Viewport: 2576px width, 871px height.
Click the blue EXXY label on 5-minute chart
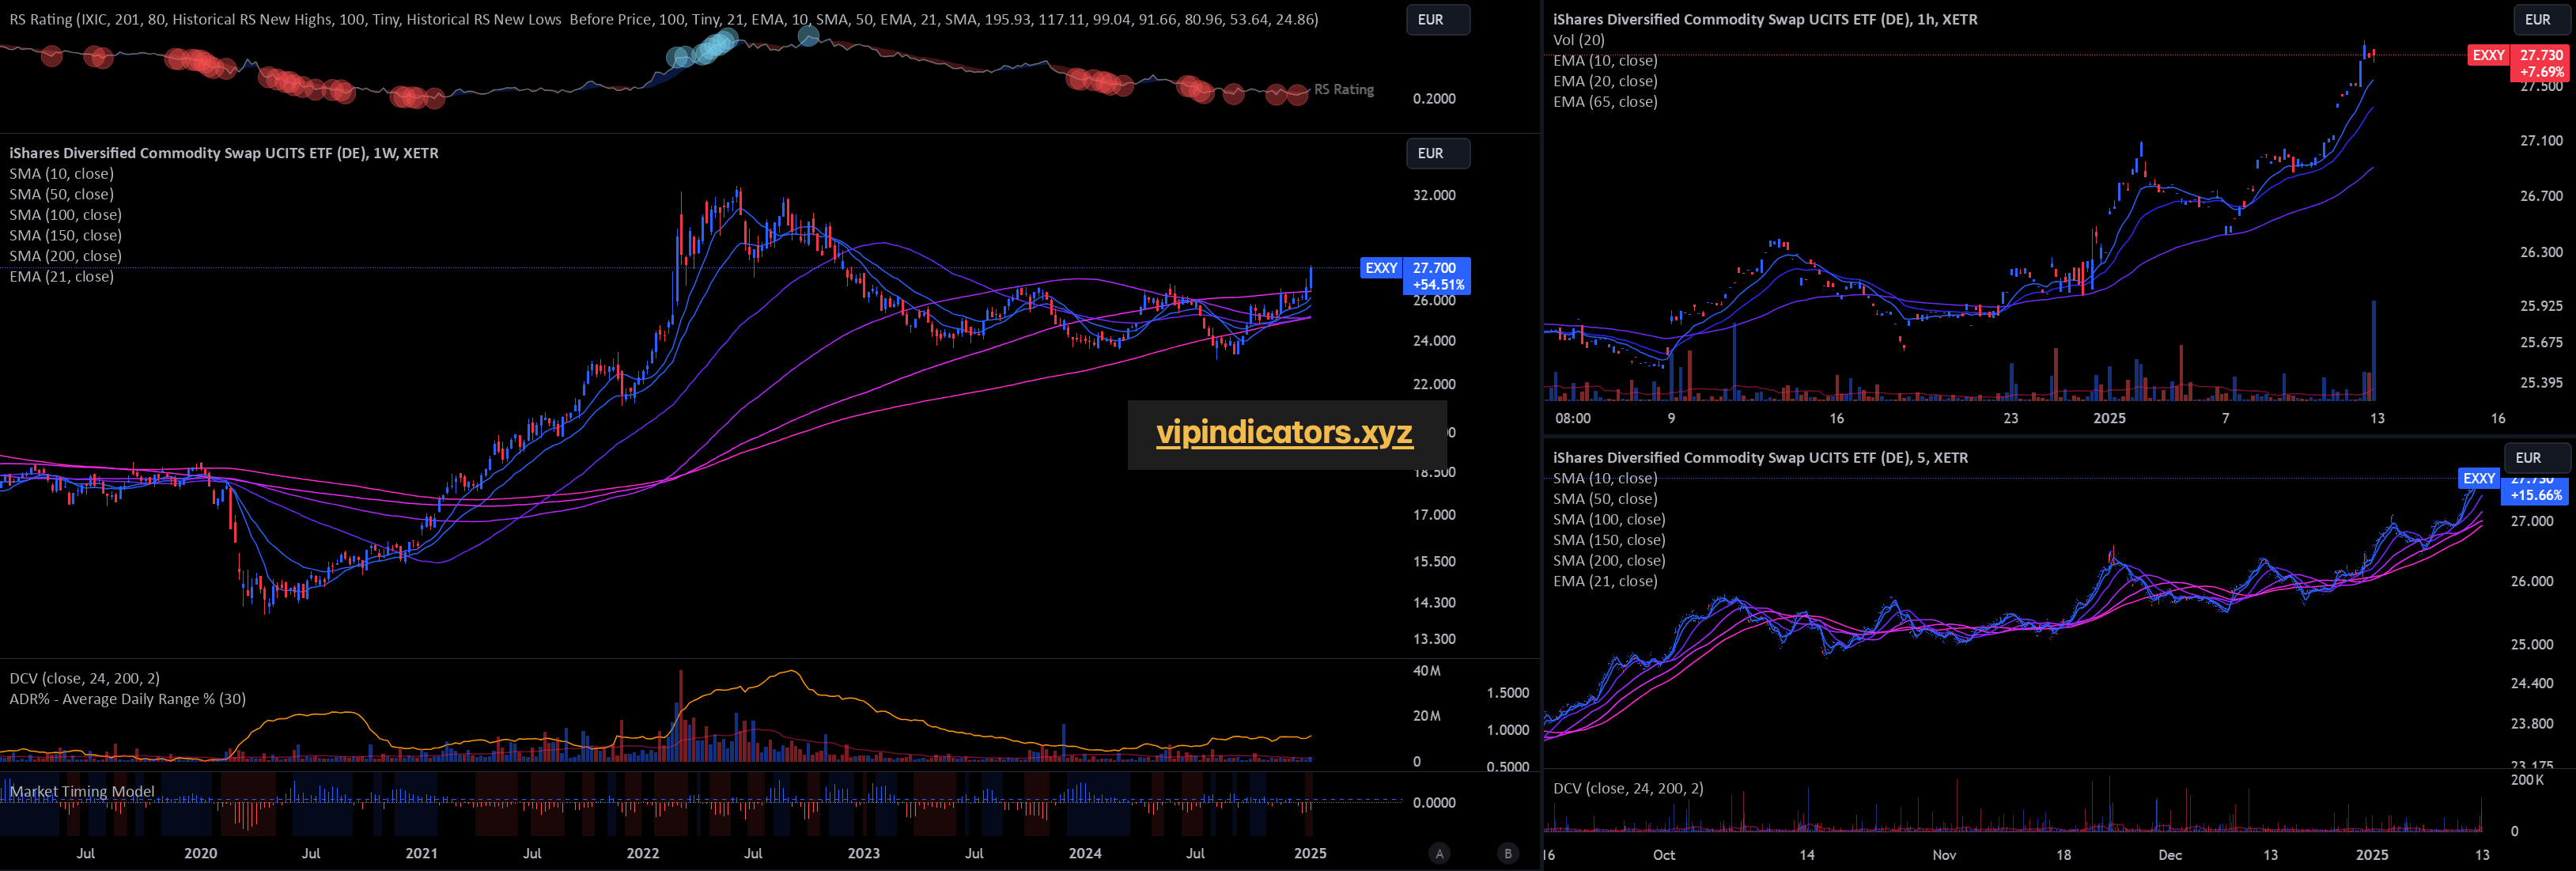tap(2478, 479)
